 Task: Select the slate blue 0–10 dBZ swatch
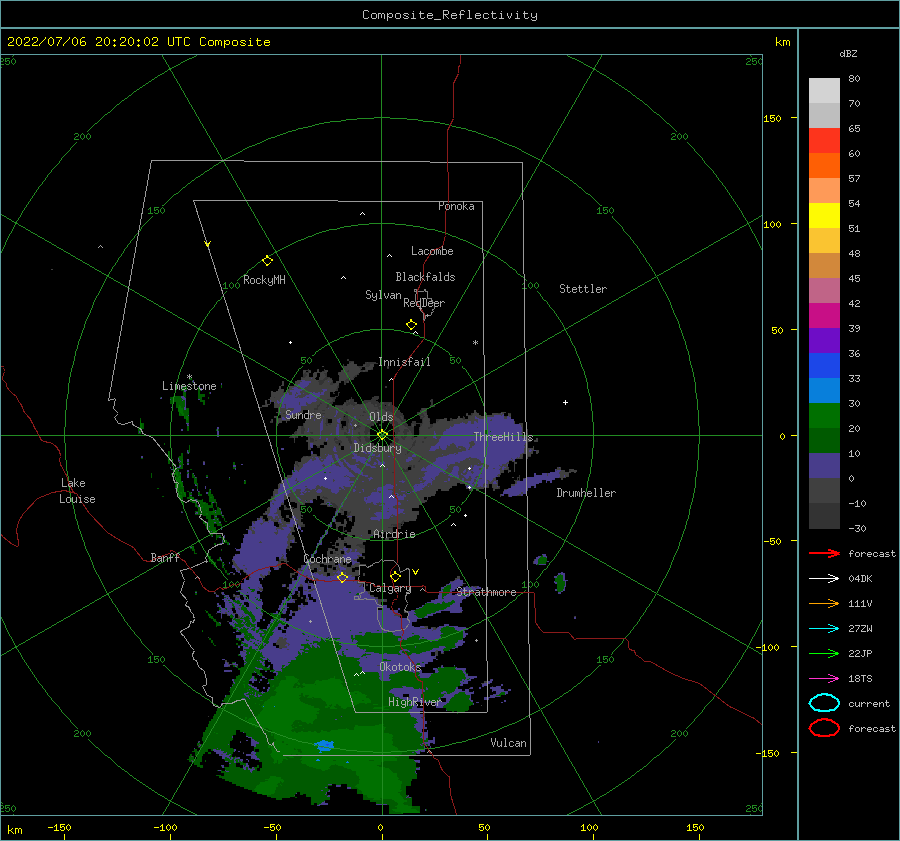[824, 466]
